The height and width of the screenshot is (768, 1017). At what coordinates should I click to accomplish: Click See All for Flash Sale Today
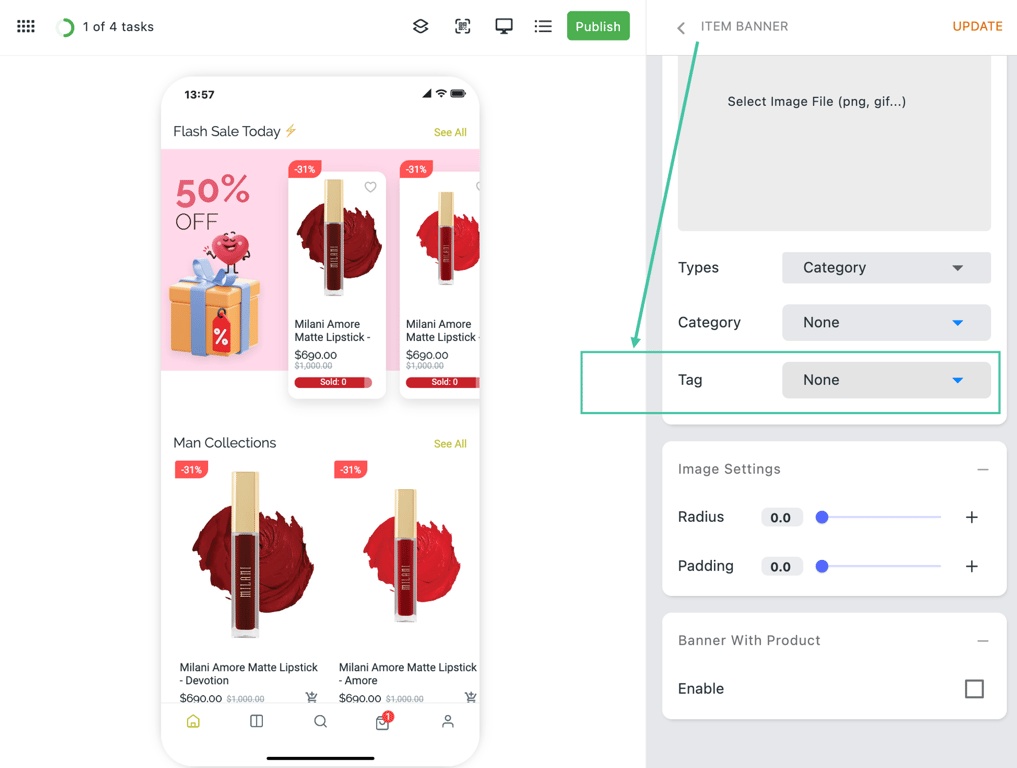450,132
